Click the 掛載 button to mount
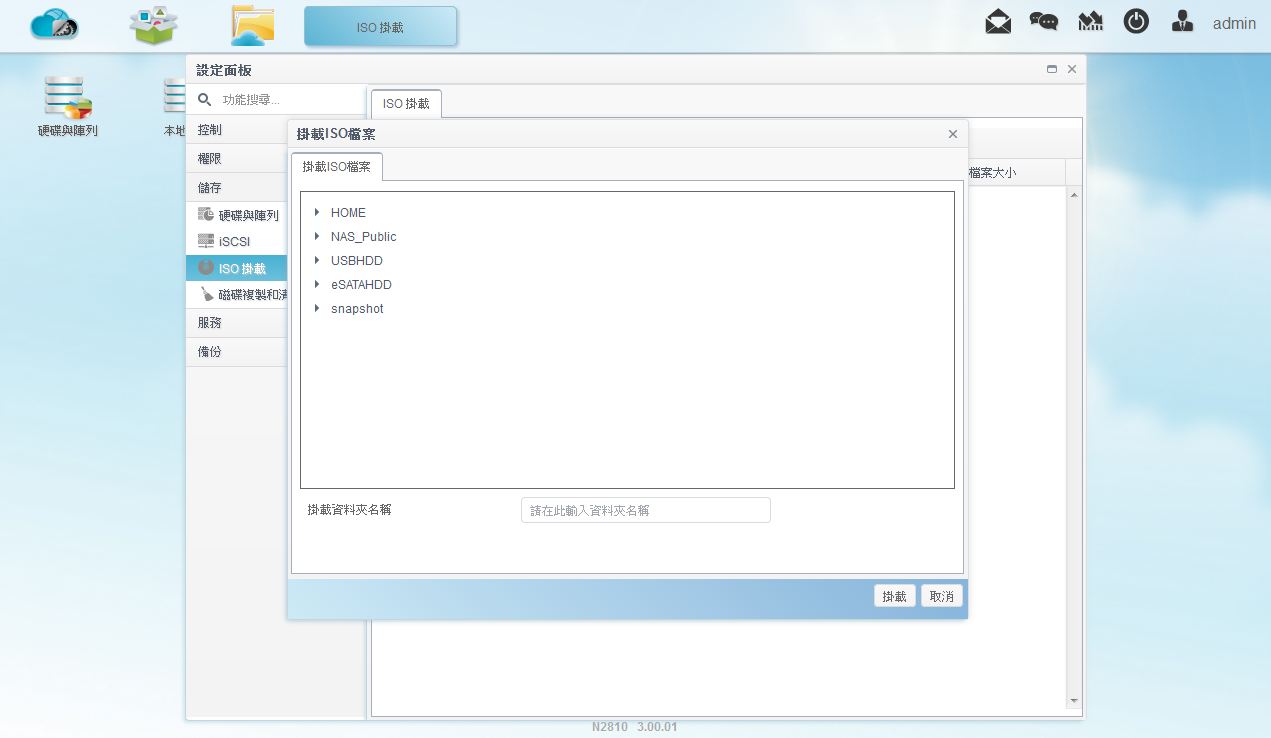The image size is (1271, 738). pos(894,596)
